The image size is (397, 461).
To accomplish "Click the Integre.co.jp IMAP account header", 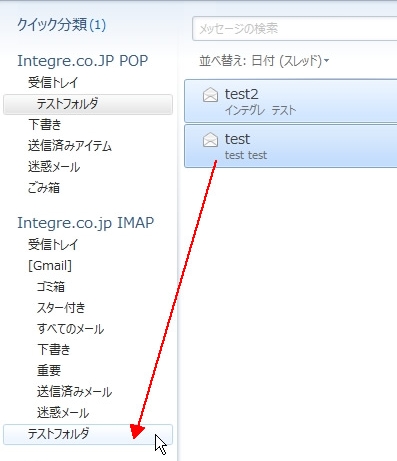I will coord(85,223).
